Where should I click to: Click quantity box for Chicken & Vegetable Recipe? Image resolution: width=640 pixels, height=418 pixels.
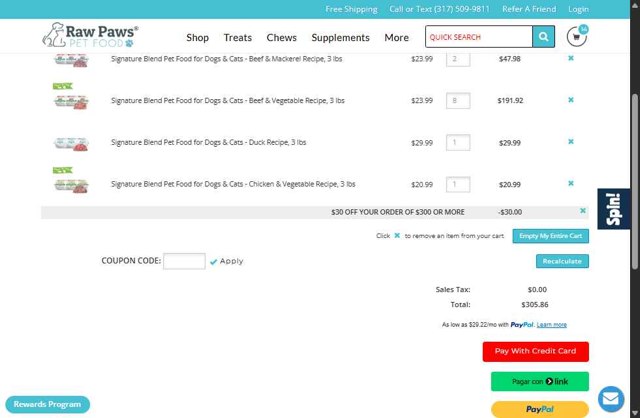[458, 185]
